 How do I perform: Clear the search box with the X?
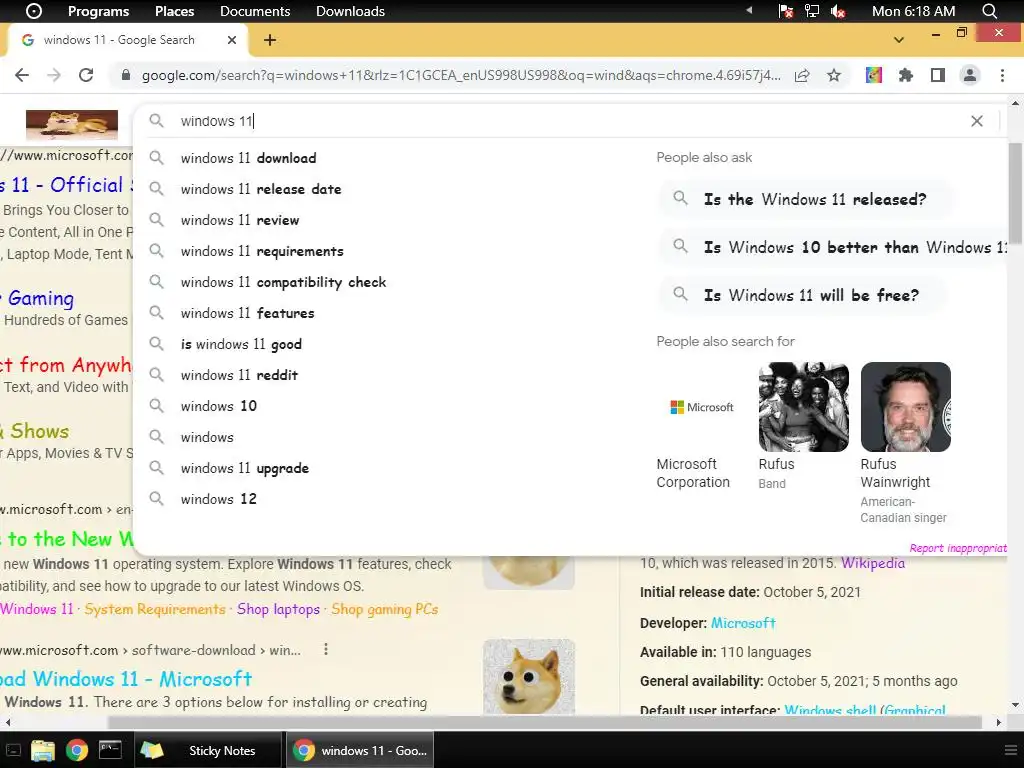pos(977,121)
